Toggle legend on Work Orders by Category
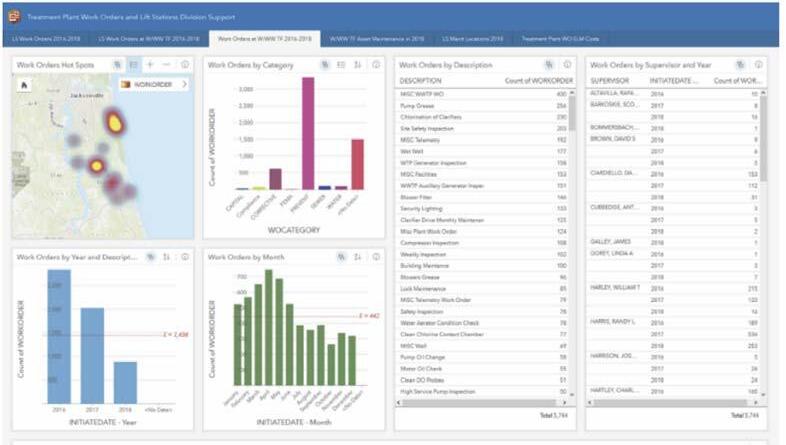 click(341, 65)
